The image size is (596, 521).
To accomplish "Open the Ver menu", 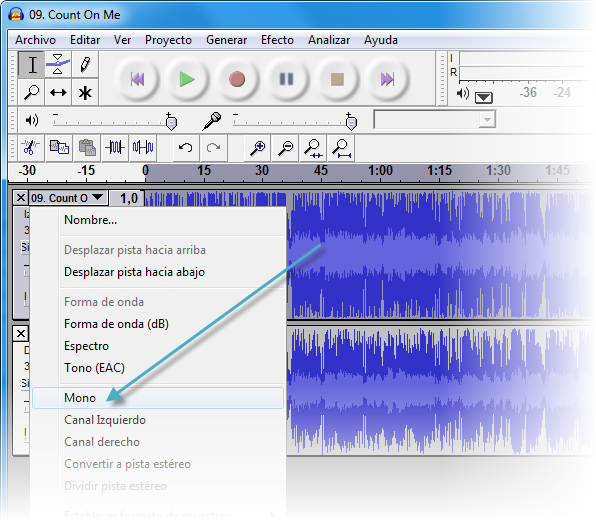I will 122,40.
